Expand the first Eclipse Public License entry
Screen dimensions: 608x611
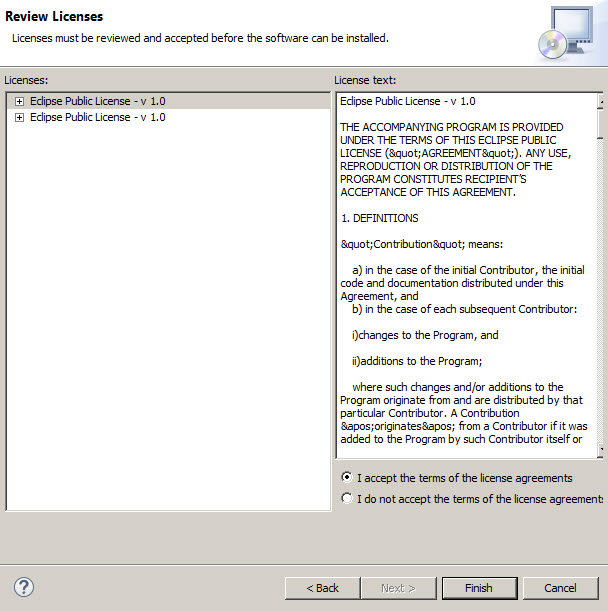(x=19, y=101)
